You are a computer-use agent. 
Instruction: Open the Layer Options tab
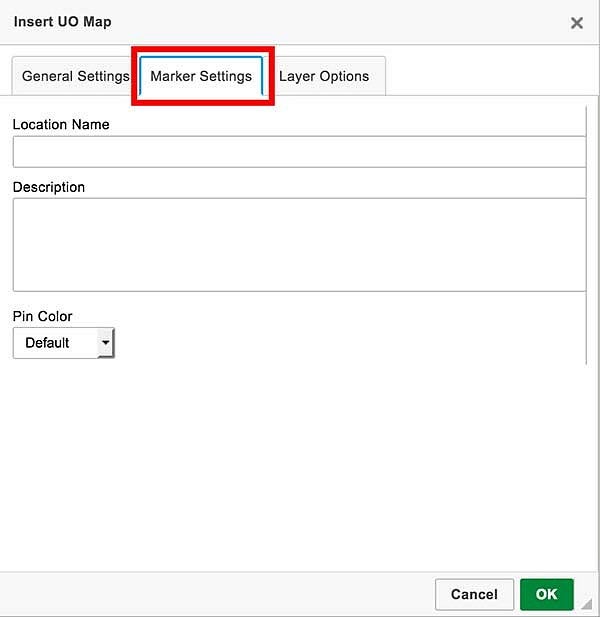[324, 76]
